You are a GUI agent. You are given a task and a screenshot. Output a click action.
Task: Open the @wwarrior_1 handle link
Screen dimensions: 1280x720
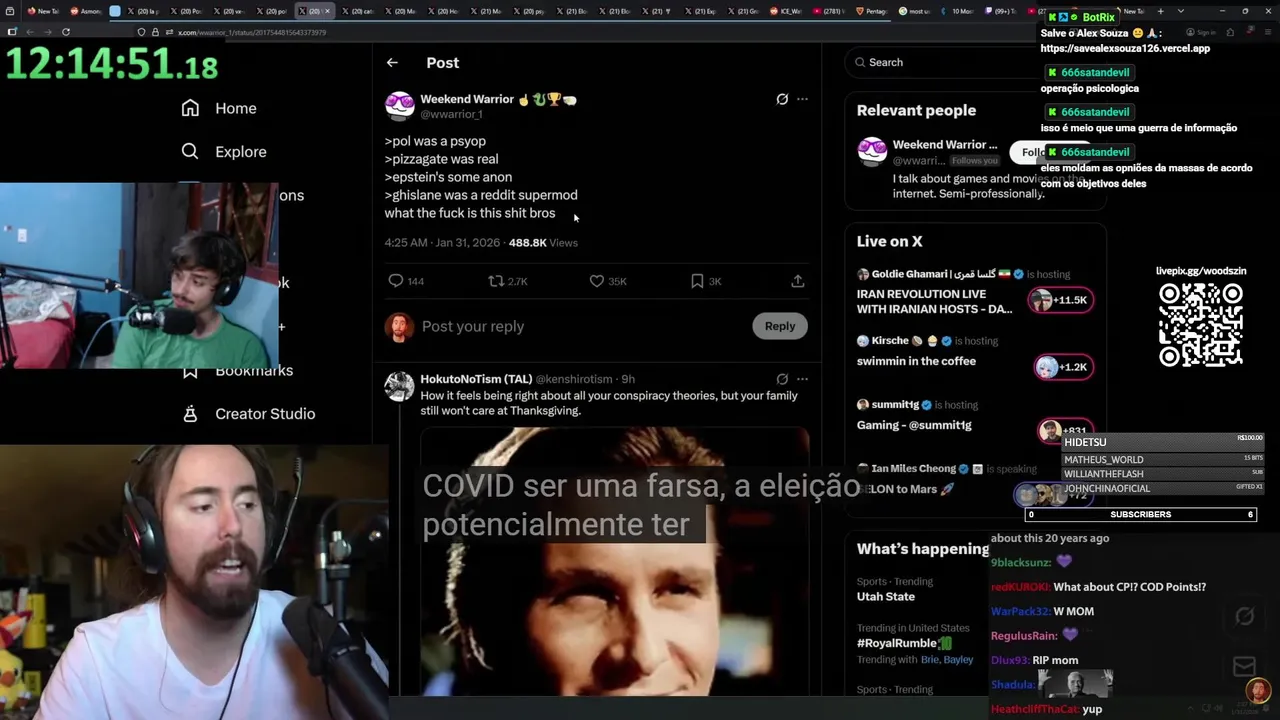[x=451, y=114]
